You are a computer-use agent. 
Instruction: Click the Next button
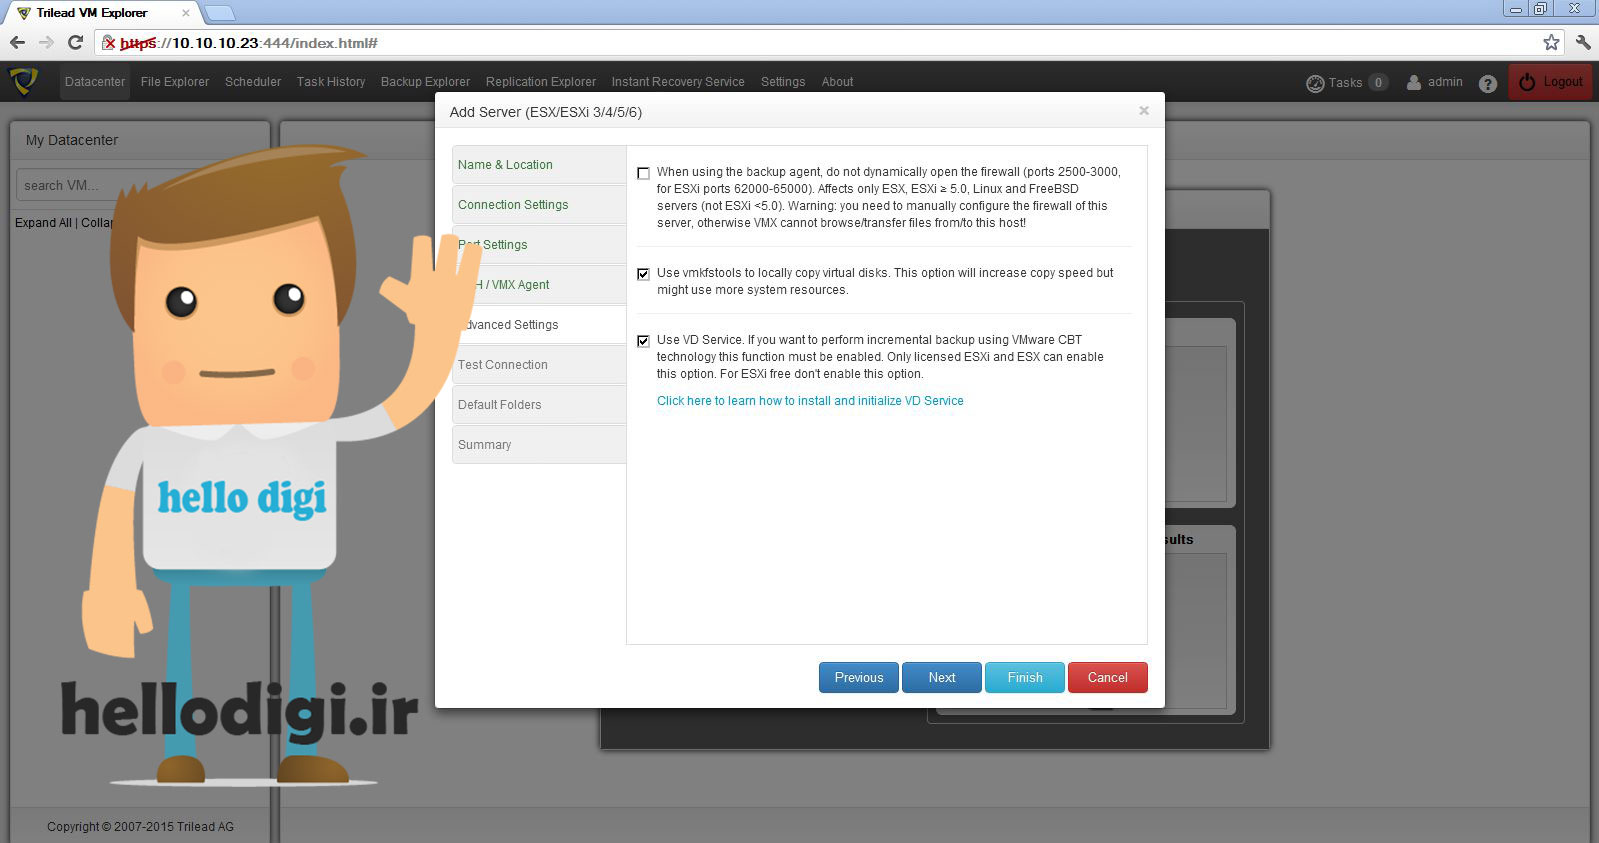tap(942, 677)
